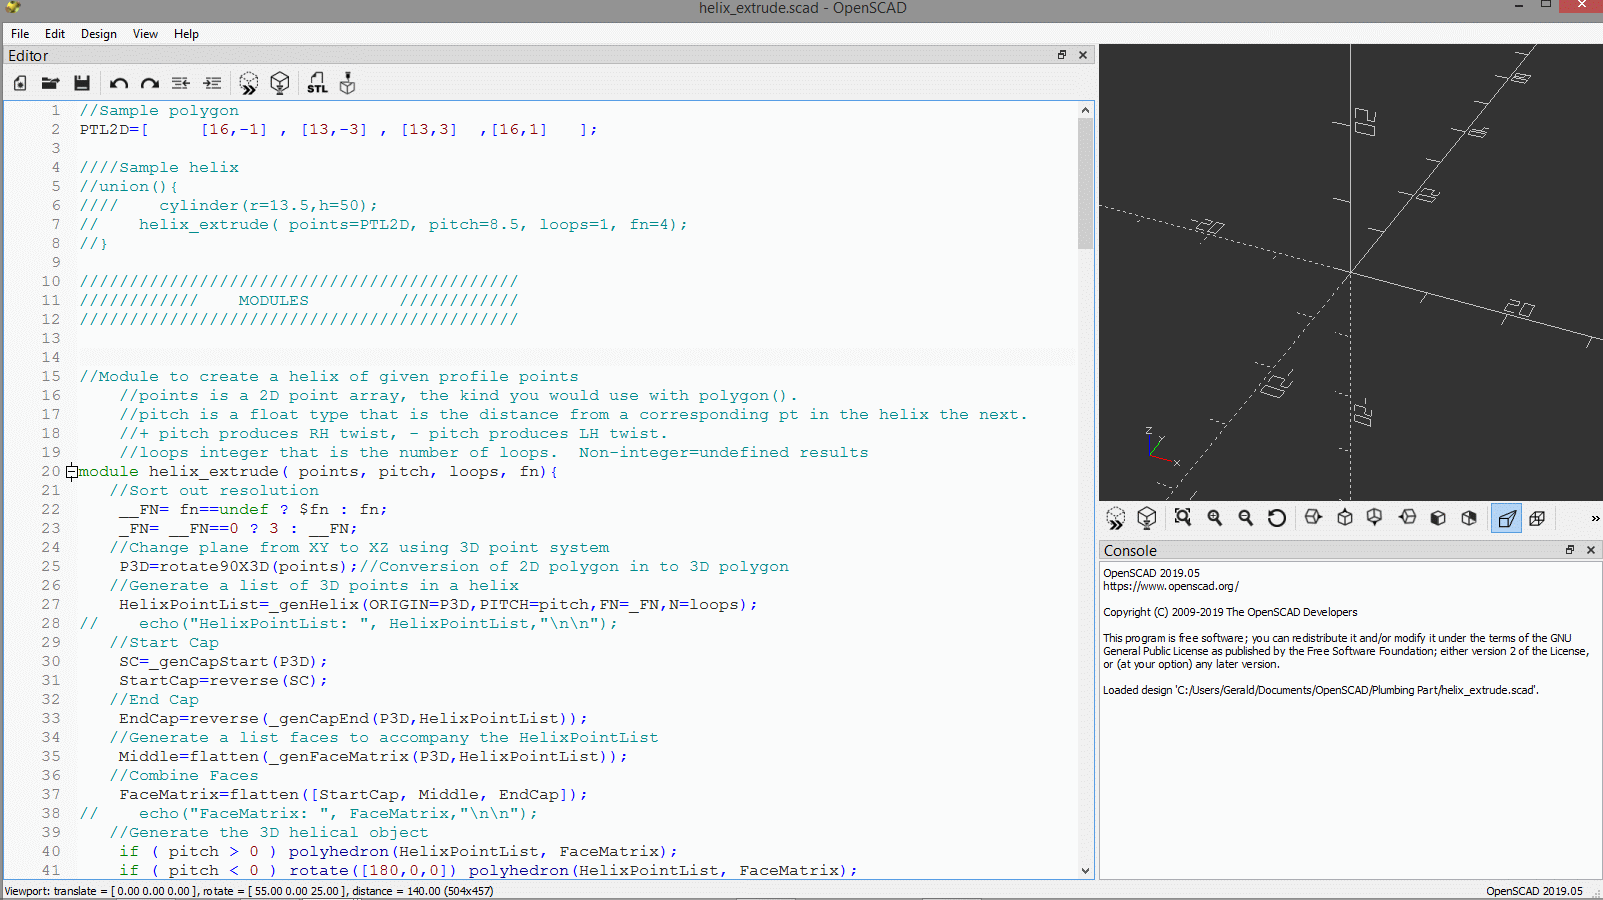Click the editor vertical scrollbar thumb
Image resolution: width=1603 pixels, height=900 pixels.
[x=1086, y=183]
